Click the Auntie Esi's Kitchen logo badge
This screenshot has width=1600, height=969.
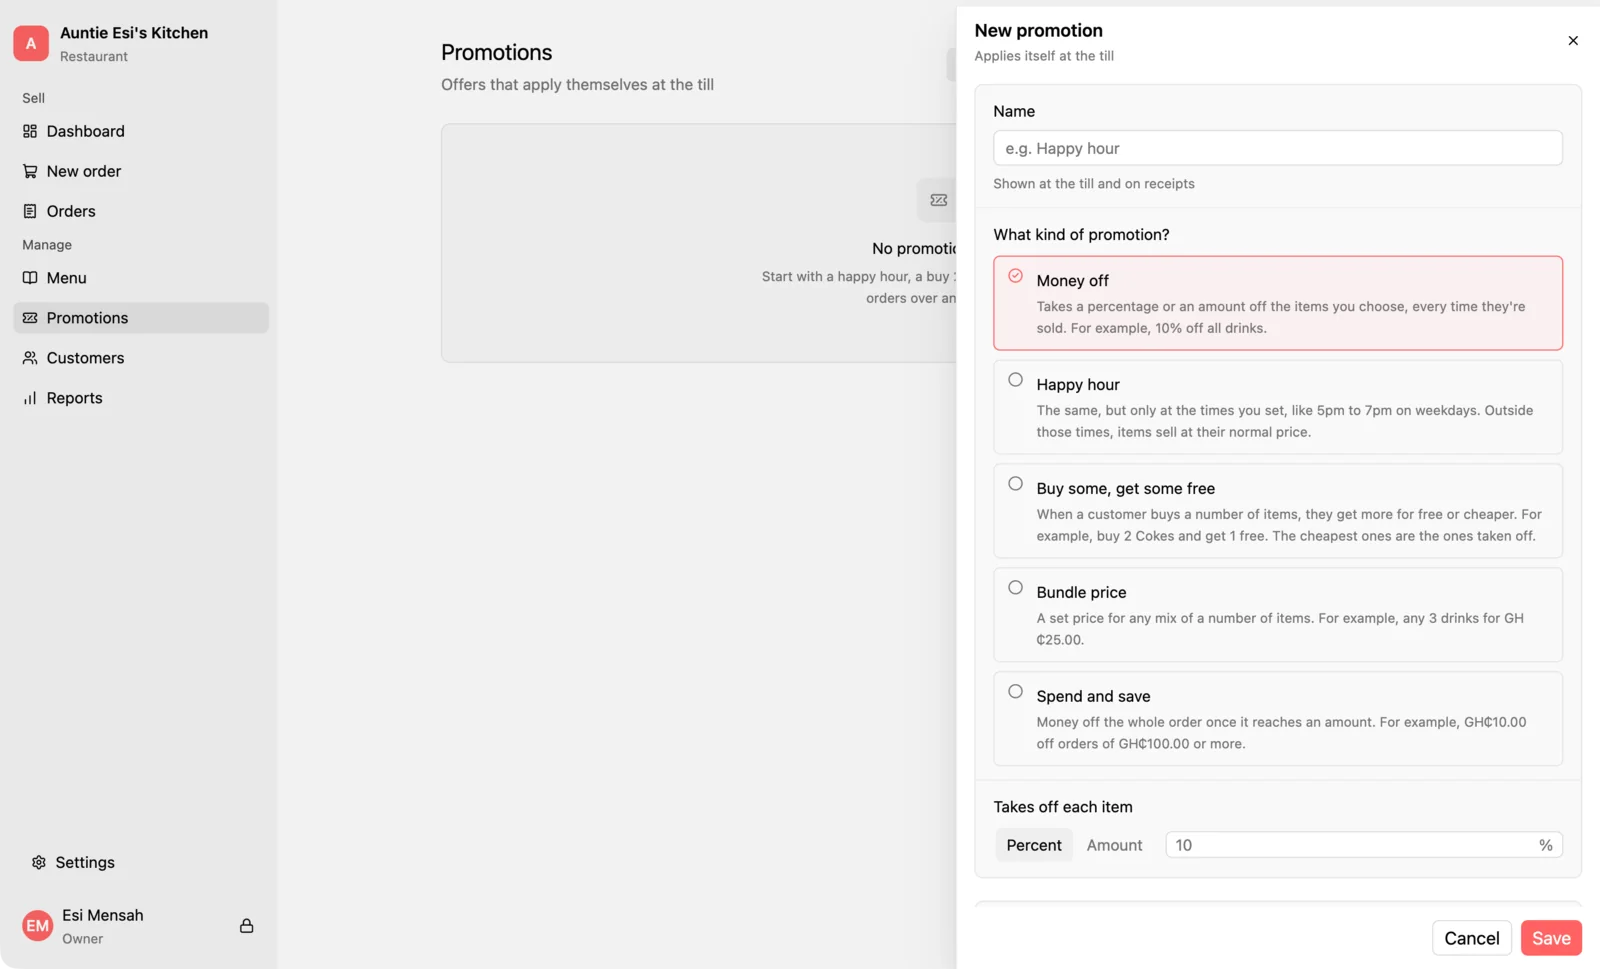tap(31, 43)
